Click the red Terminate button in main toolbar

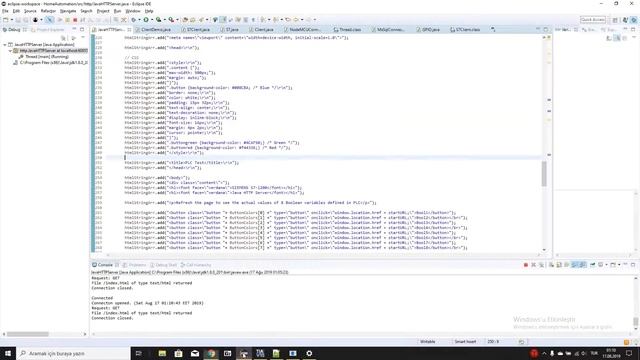pyautogui.click(x=75, y=20)
